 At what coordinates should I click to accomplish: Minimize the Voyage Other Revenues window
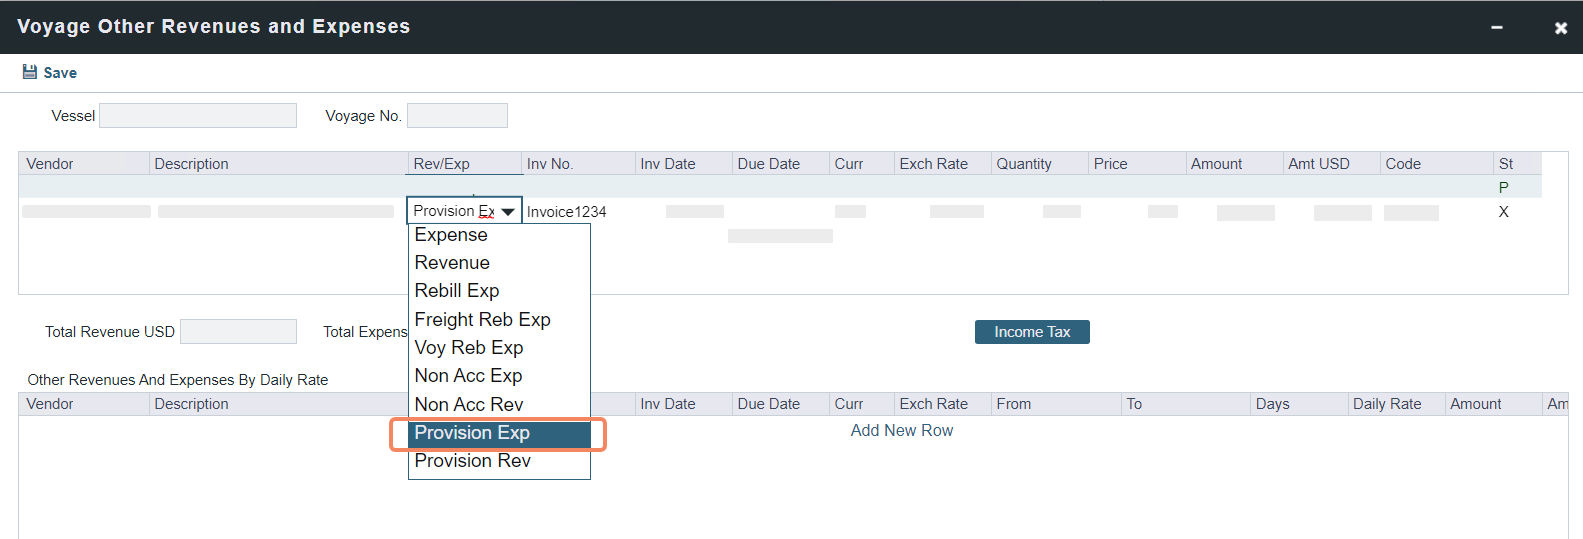pos(1497,27)
